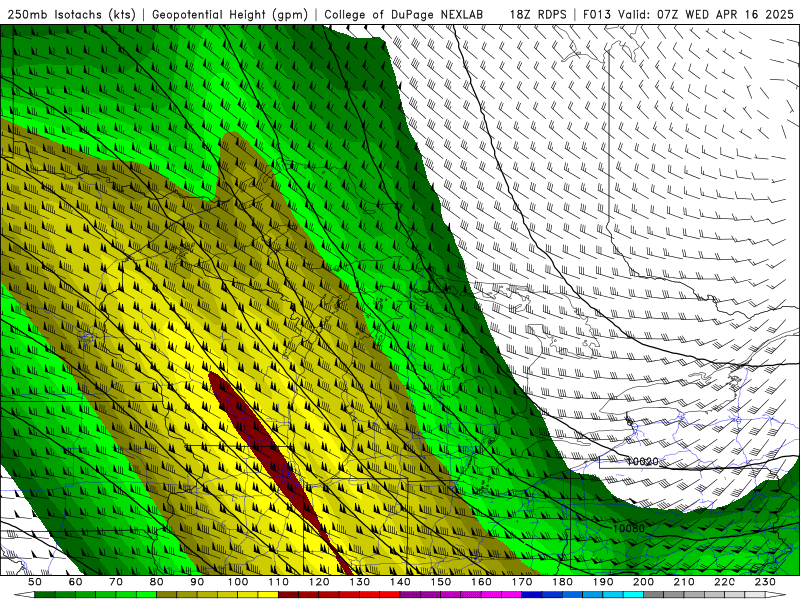Image resolution: width=800 pixels, height=600 pixels.
Task: Click the 'F013' forecast hour text
Action: click(x=597, y=14)
